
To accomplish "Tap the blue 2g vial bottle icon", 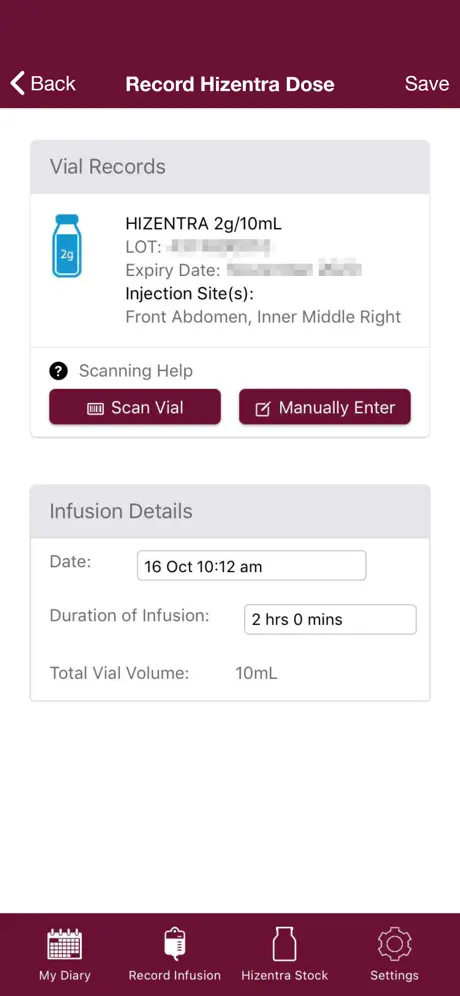I will tap(67, 246).
